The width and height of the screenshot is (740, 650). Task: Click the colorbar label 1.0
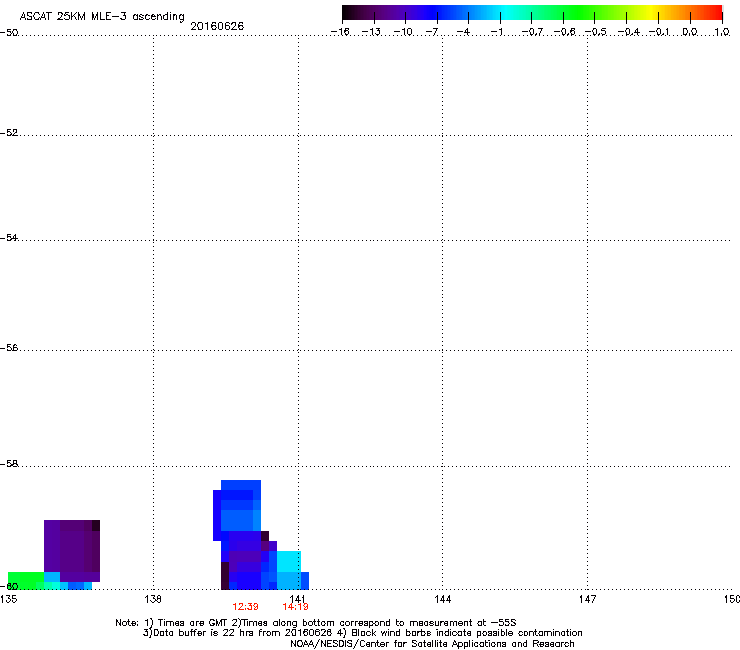coord(722,32)
